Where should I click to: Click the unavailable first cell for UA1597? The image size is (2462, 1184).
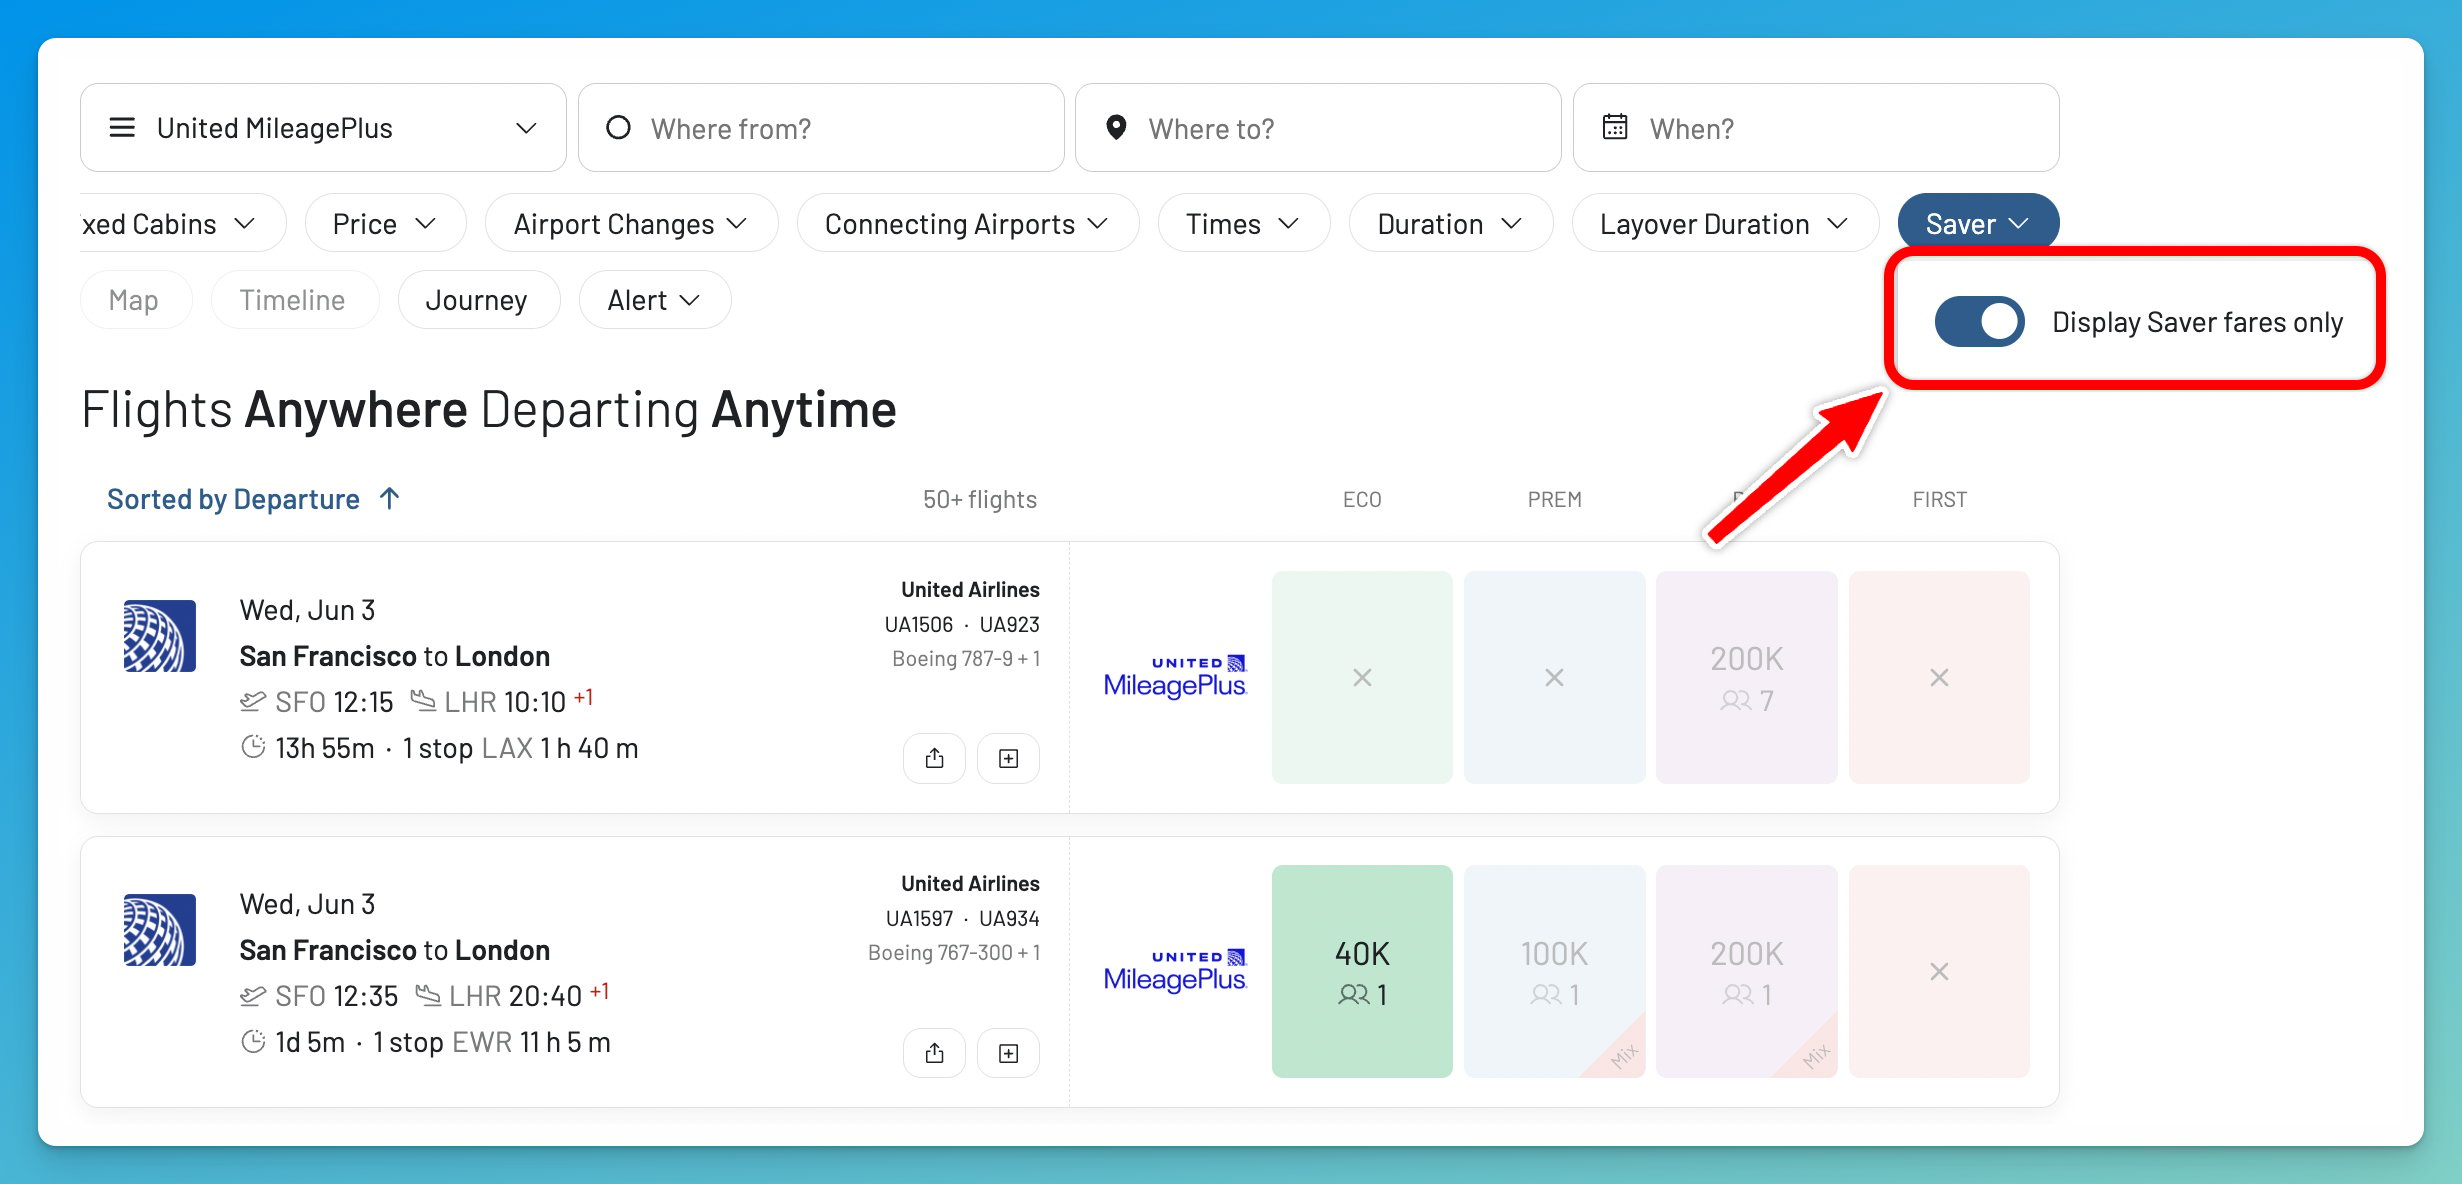tap(1939, 971)
